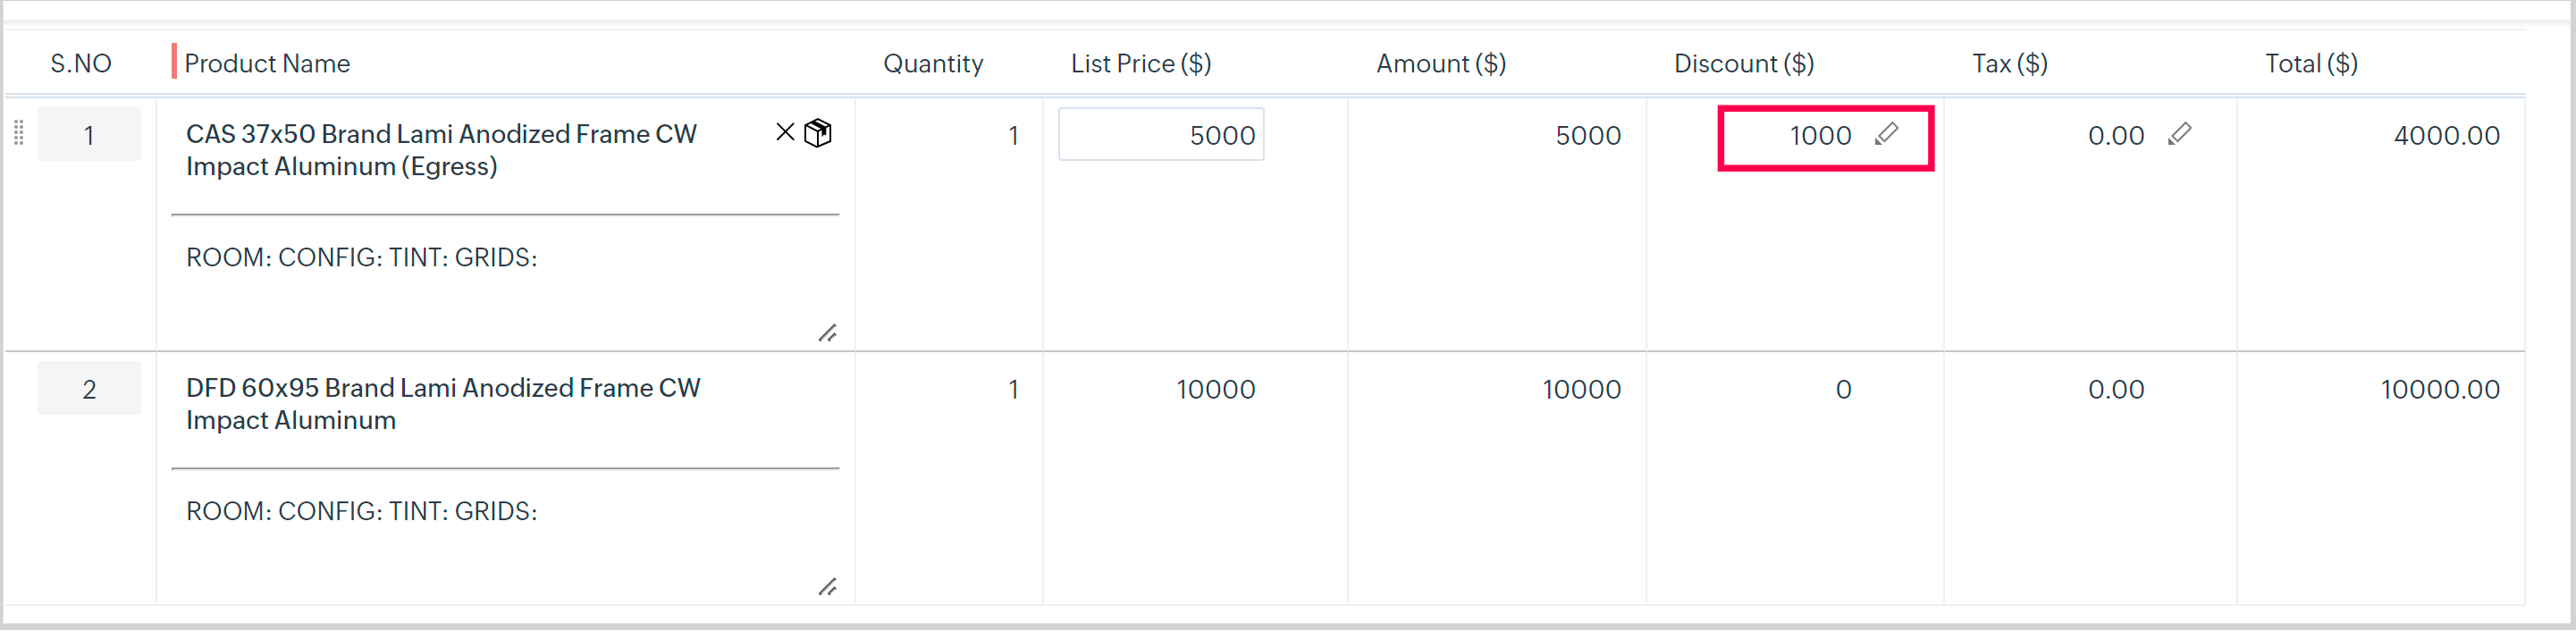Edit discount using pencil icon next to 1000
The width and height of the screenshot is (2576, 631).
click(x=1886, y=134)
